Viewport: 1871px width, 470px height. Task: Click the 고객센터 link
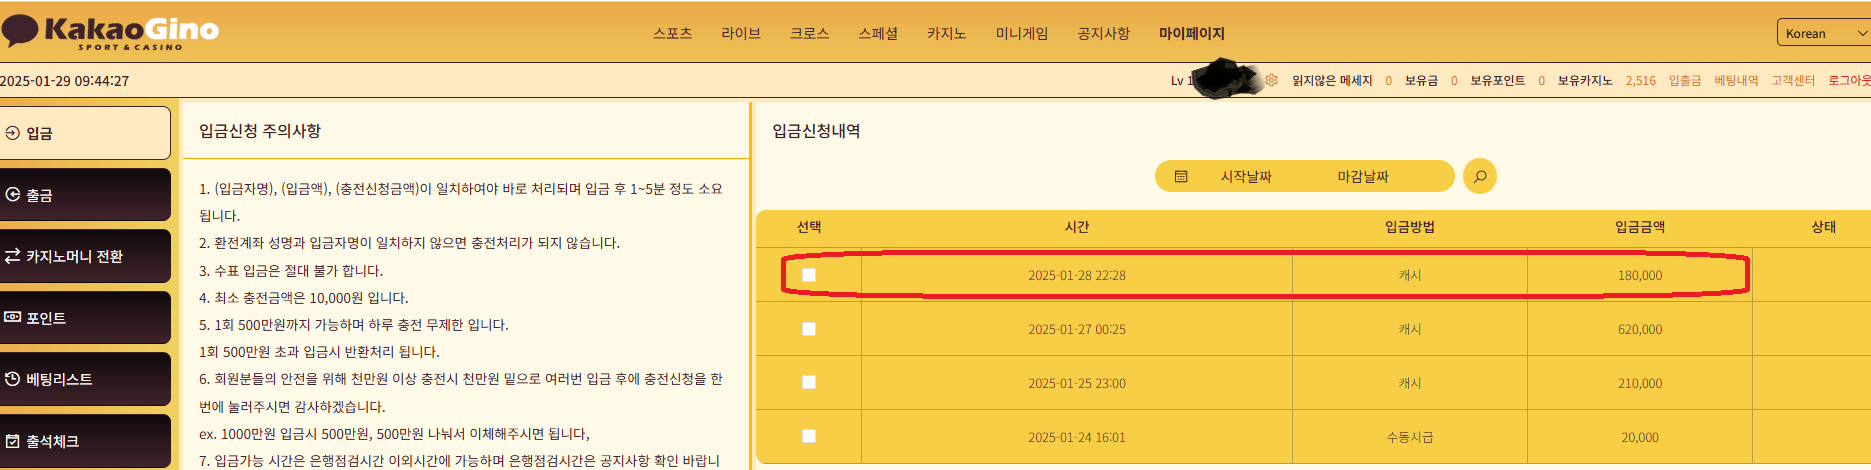[1793, 80]
